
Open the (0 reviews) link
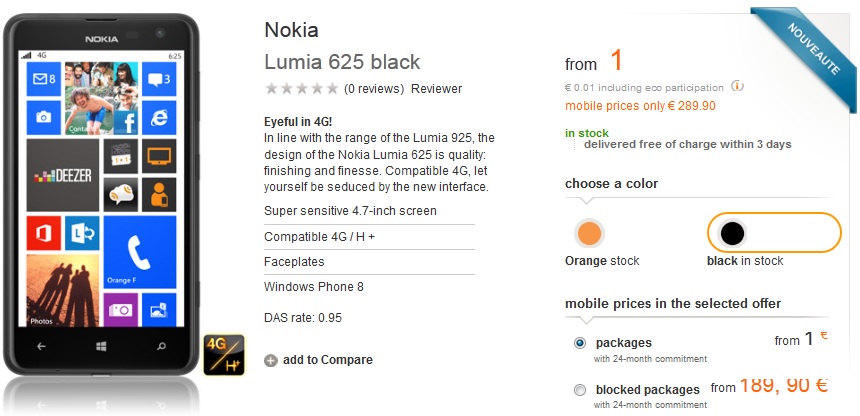tap(375, 89)
